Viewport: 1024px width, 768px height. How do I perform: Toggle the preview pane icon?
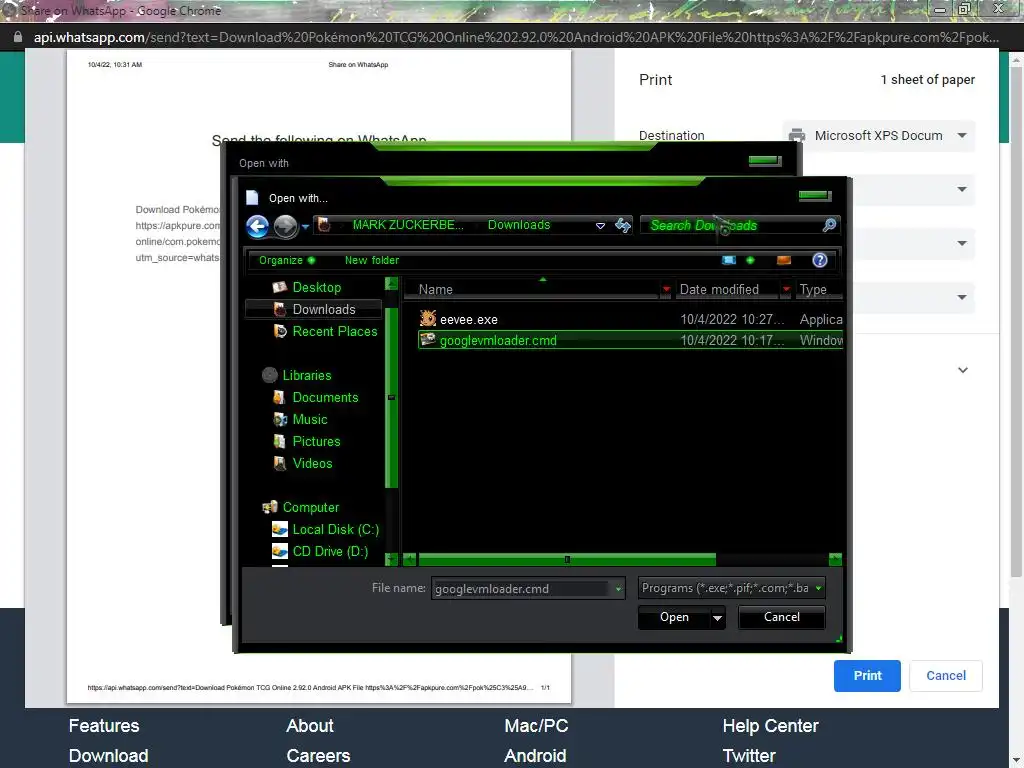coord(784,260)
